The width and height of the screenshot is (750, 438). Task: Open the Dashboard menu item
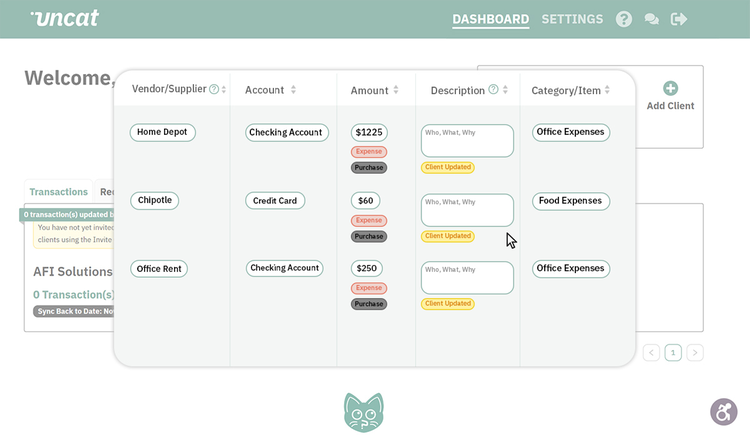click(x=491, y=19)
